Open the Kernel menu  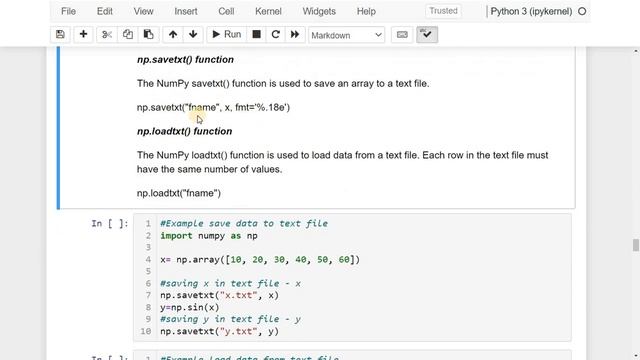point(268,11)
